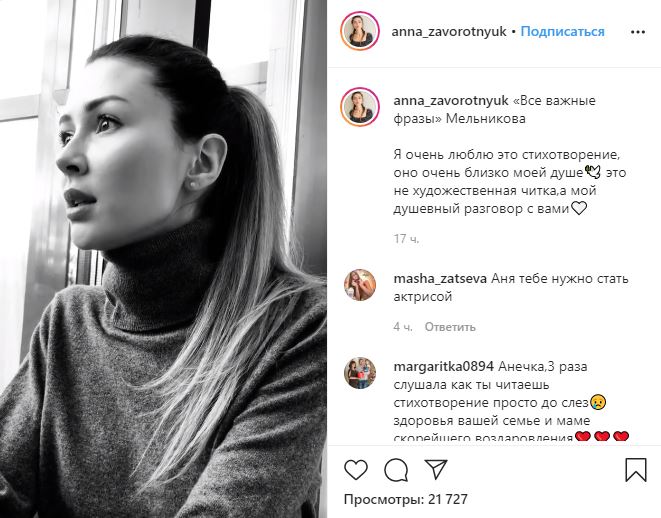Click Просмотры: 21 727 view count
The width and height of the screenshot is (661, 518).
pos(406,499)
